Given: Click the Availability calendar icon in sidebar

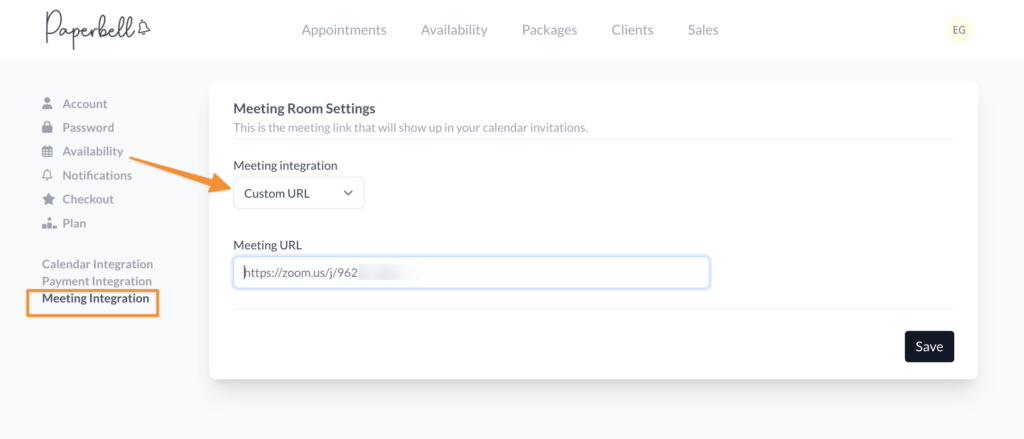Looking at the screenshot, I should [x=47, y=152].
